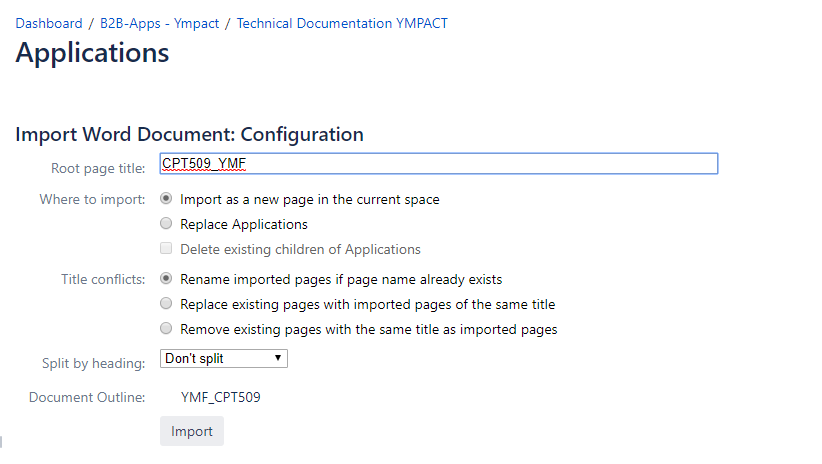Click the 'Title conflicts:' label text
Screen dimensions: 822x464
(103, 279)
